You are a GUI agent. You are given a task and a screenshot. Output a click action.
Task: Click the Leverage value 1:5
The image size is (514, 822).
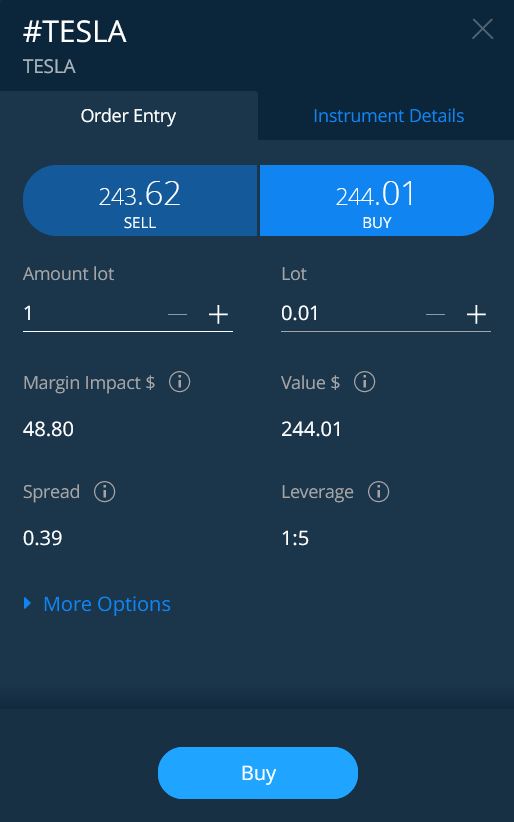tap(295, 538)
